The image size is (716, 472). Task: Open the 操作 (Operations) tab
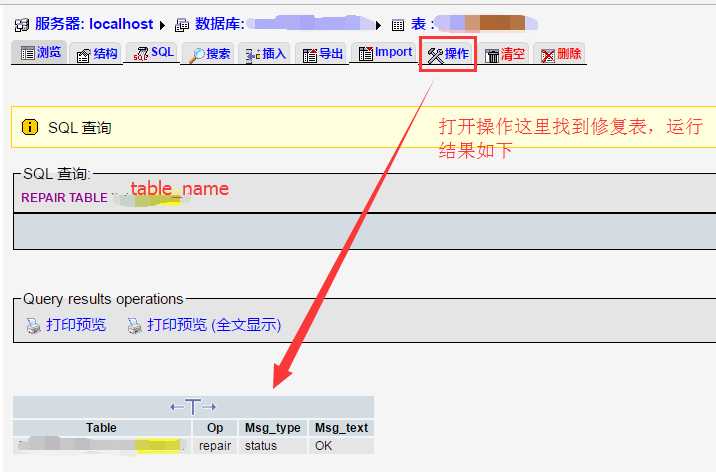pyautogui.click(x=448, y=54)
